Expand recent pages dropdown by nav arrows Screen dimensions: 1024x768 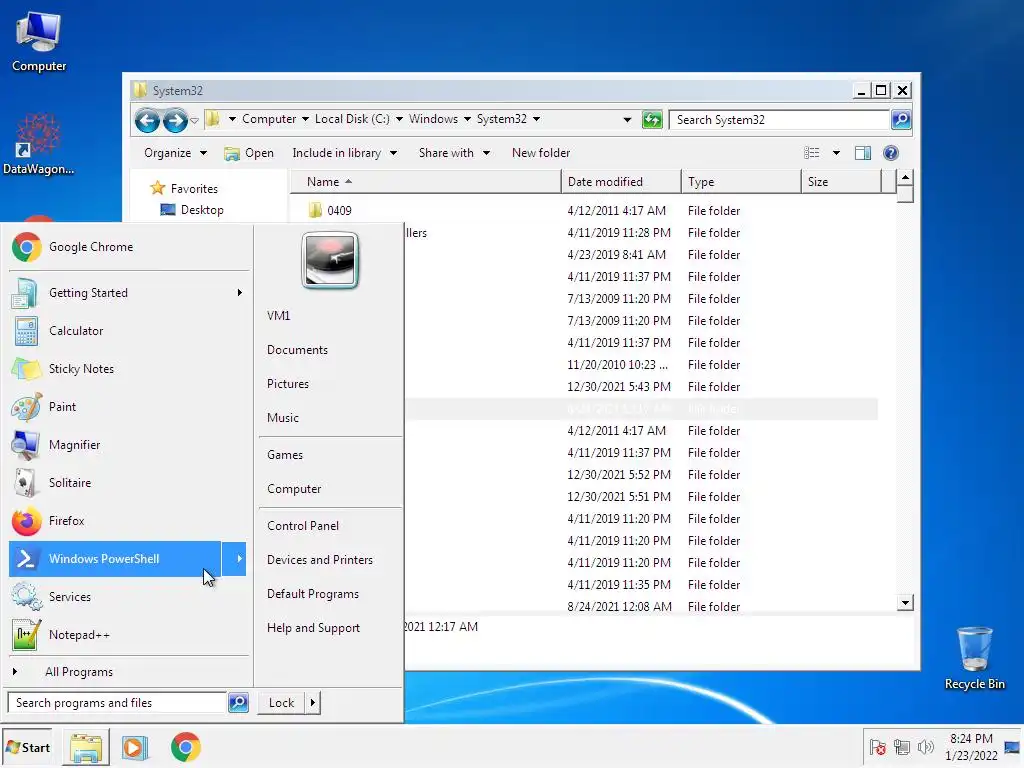point(194,120)
